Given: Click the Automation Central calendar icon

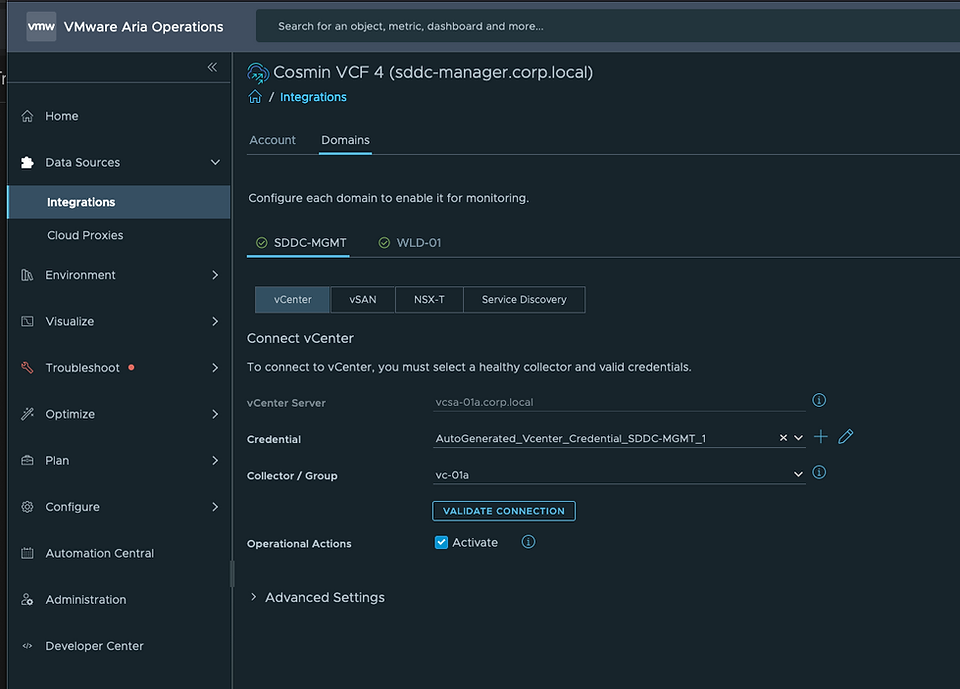Looking at the screenshot, I should coord(27,553).
